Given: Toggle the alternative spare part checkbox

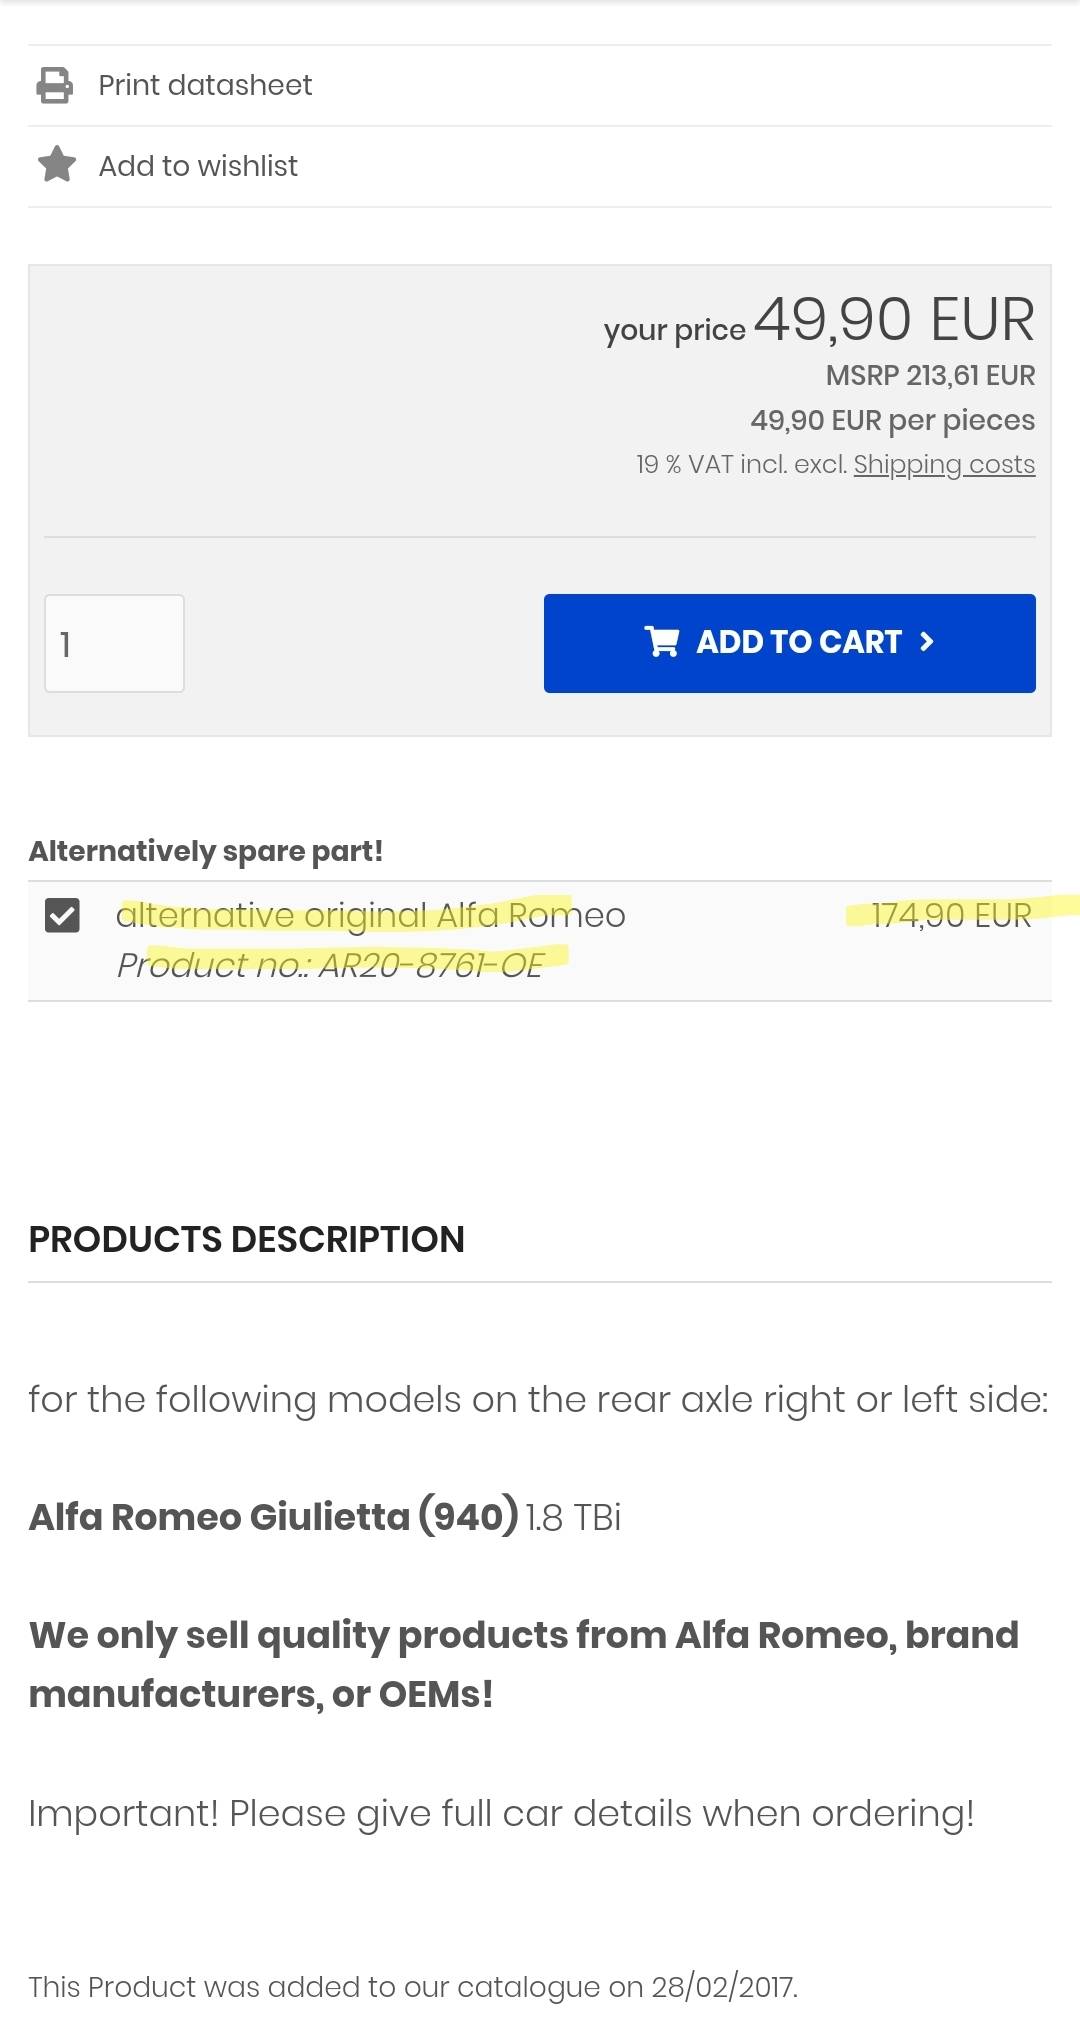Looking at the screenshot, I should pos(62,915).
